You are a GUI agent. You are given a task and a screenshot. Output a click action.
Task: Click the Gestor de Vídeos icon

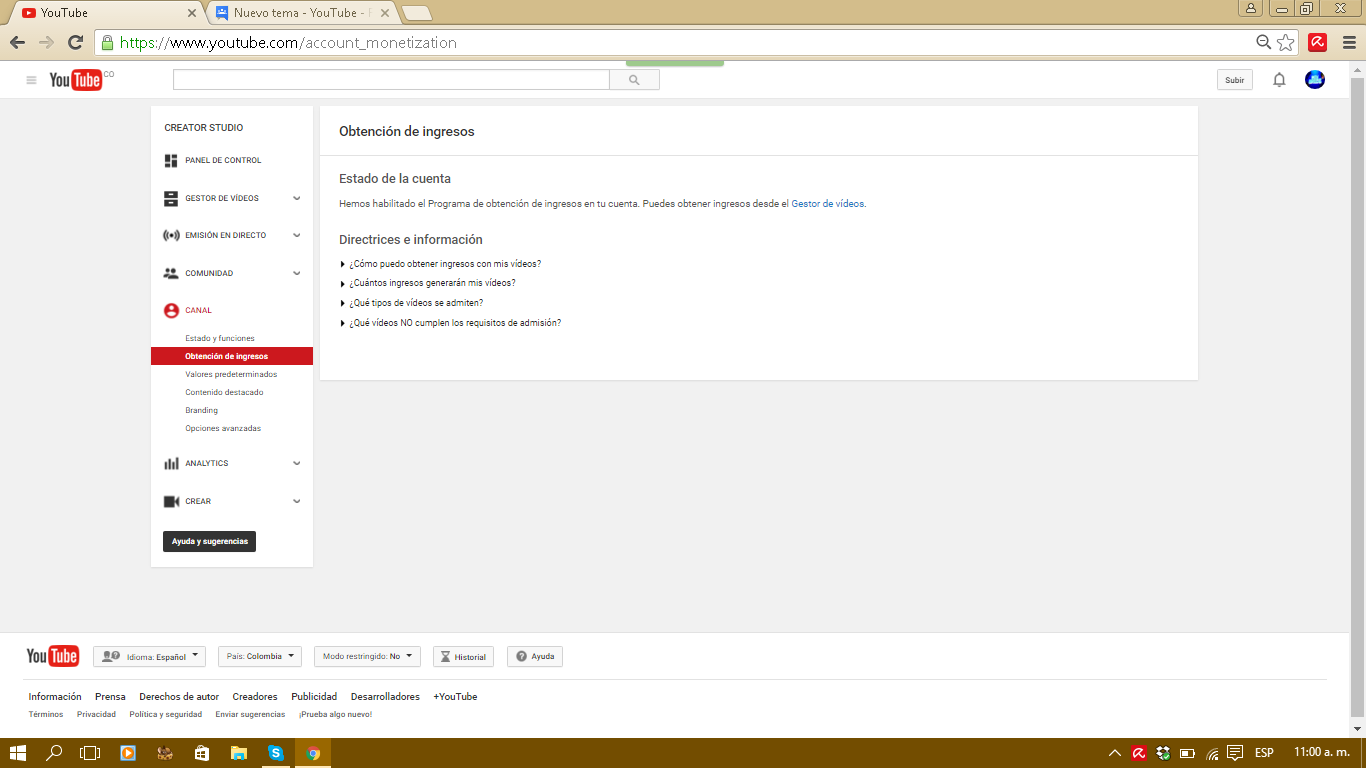(x=171, y=198)
